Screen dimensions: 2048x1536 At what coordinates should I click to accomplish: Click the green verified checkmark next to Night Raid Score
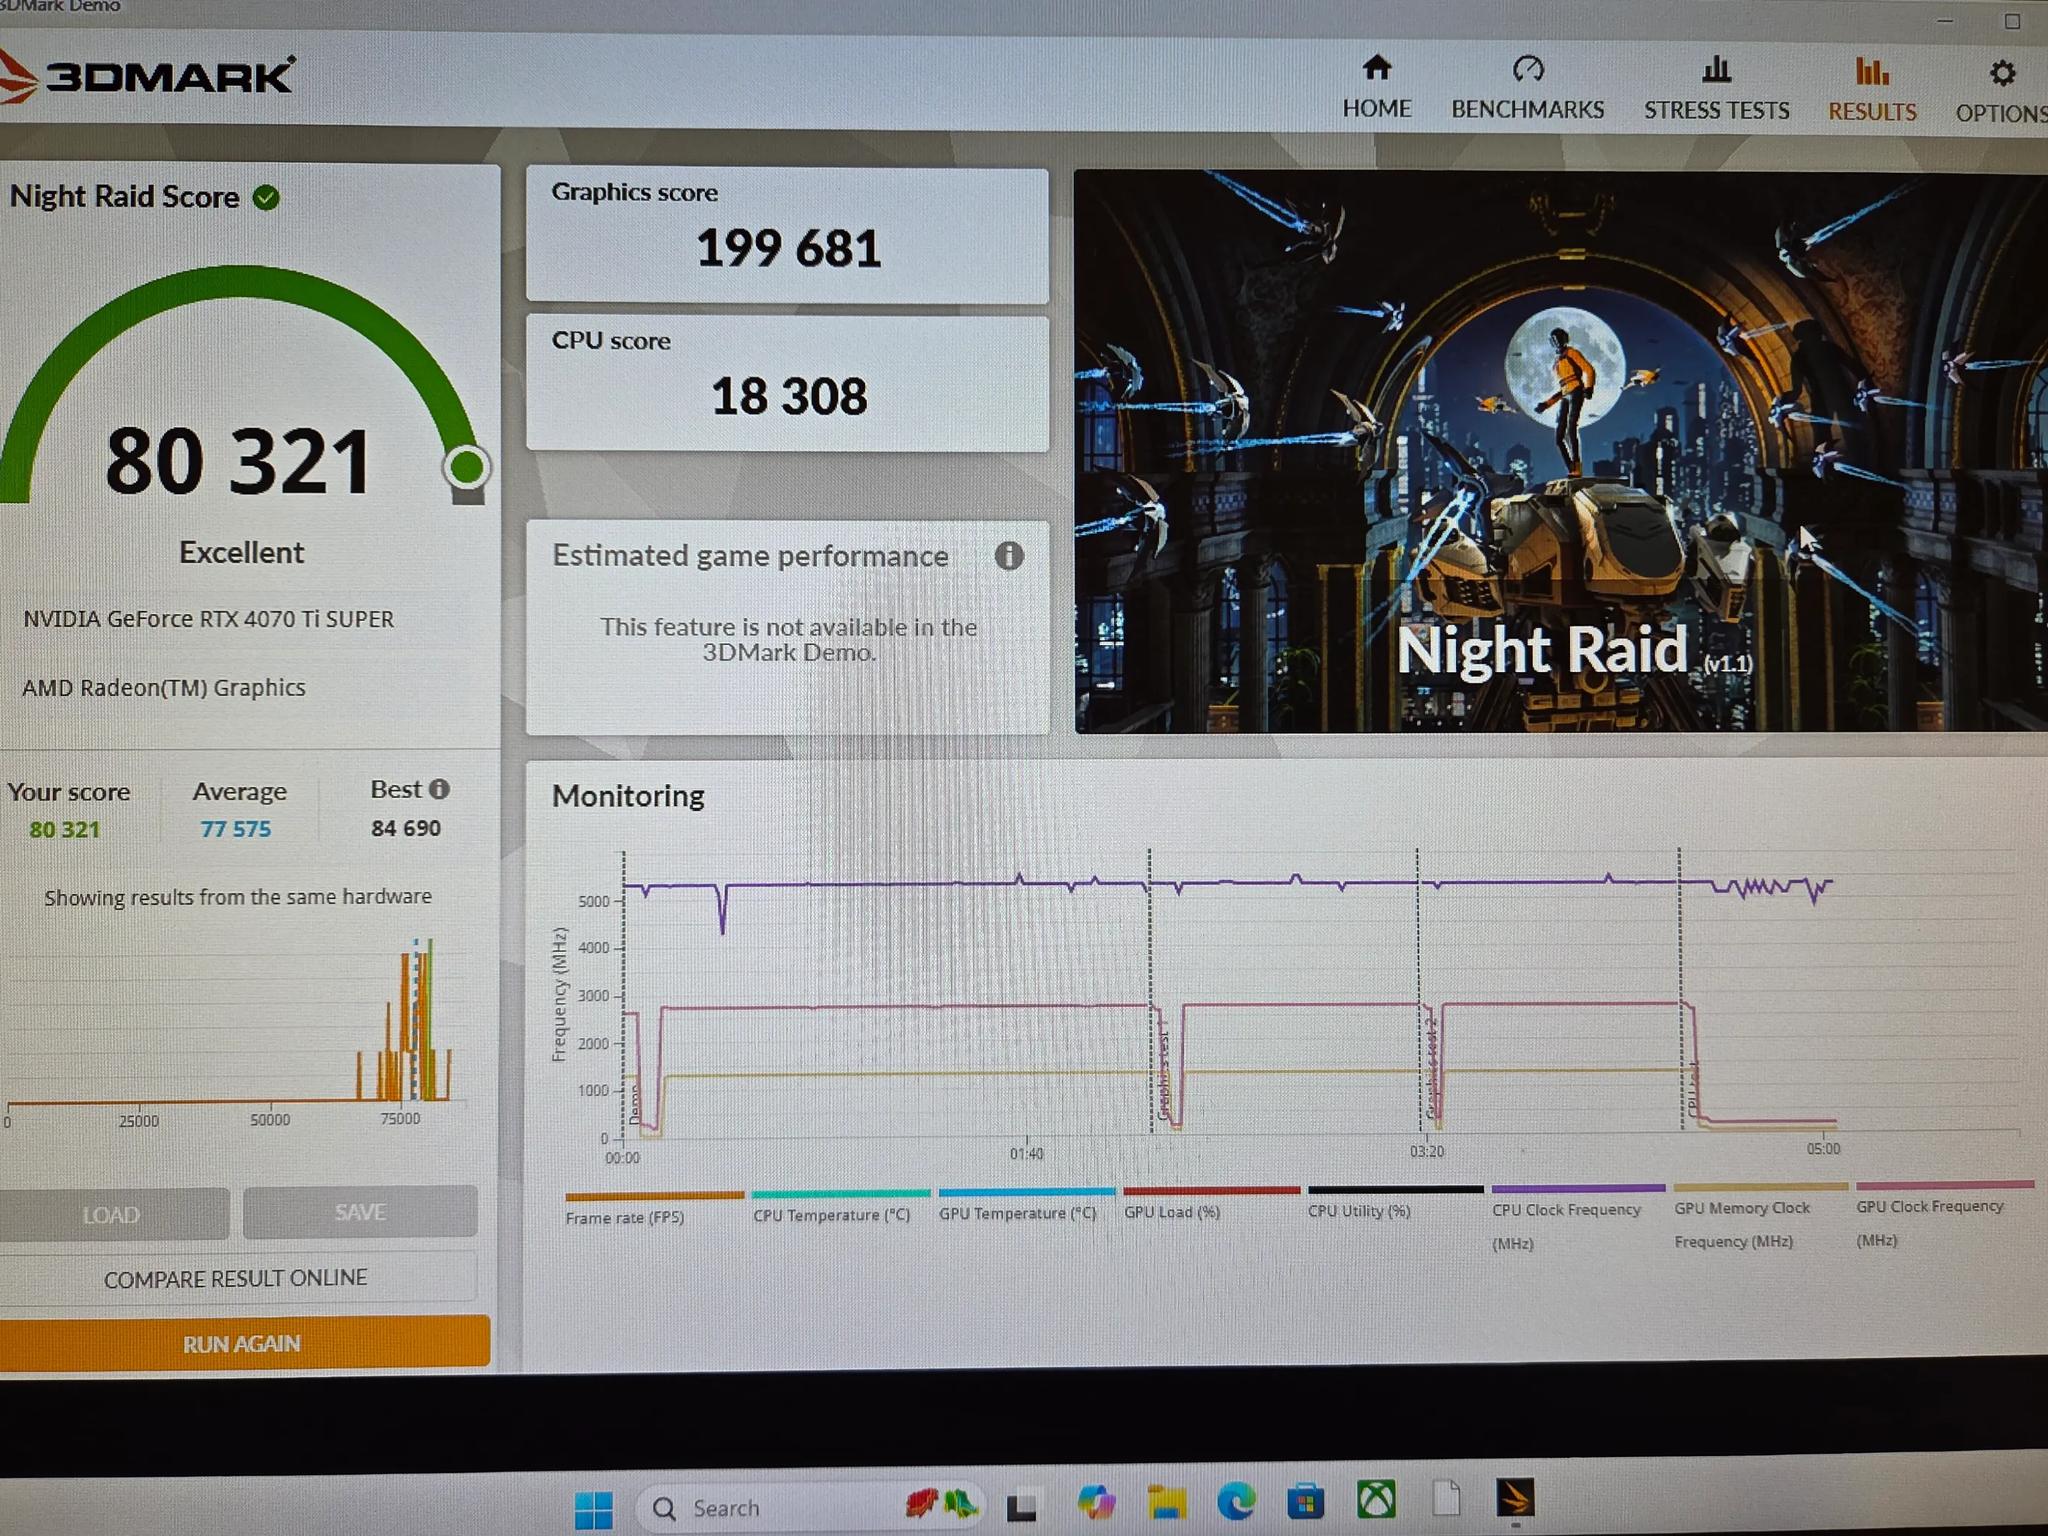click(x=266, y=197)
